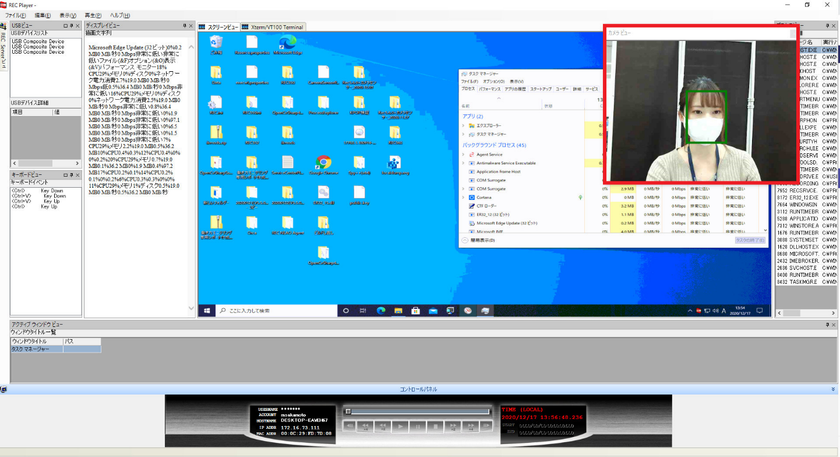Open the ファイル menu
Screen dimensions: 840x457
click(16, 16)
